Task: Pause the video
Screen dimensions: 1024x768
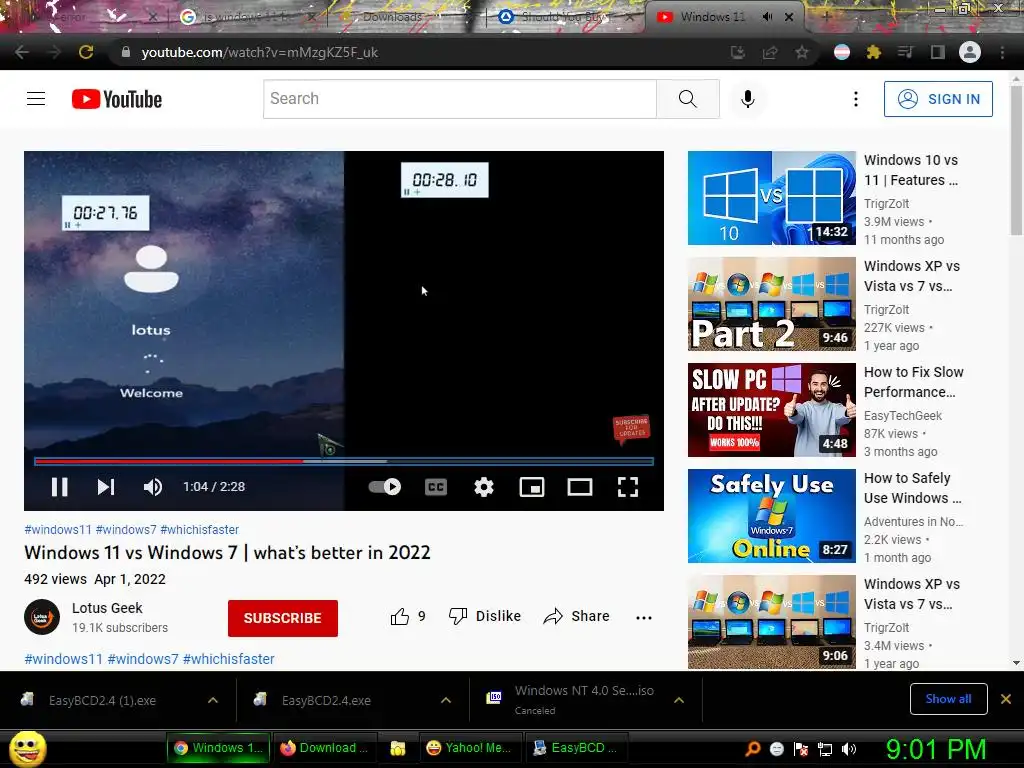Action: (x=59, y=487)
